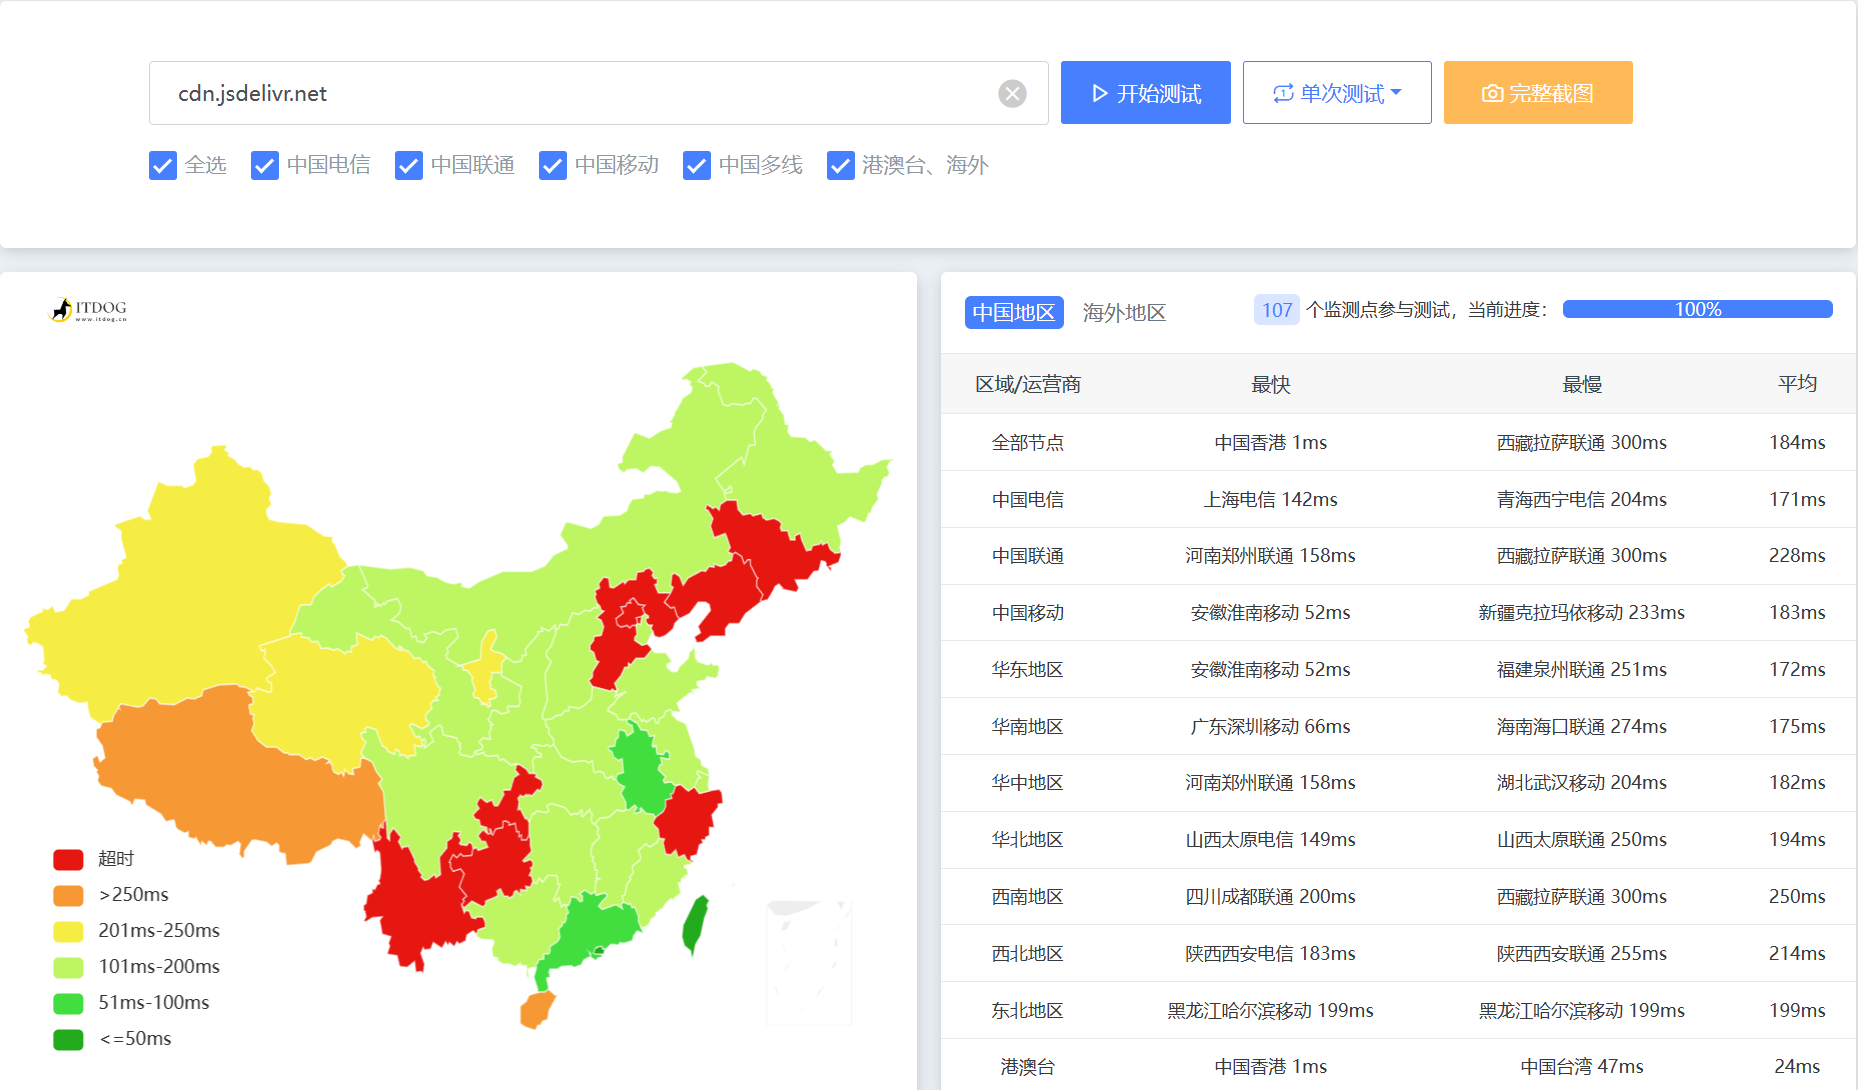Uncheck the 港澳台、海外 checkbox
This screenshot has width=1858, height=1090.
841,165
